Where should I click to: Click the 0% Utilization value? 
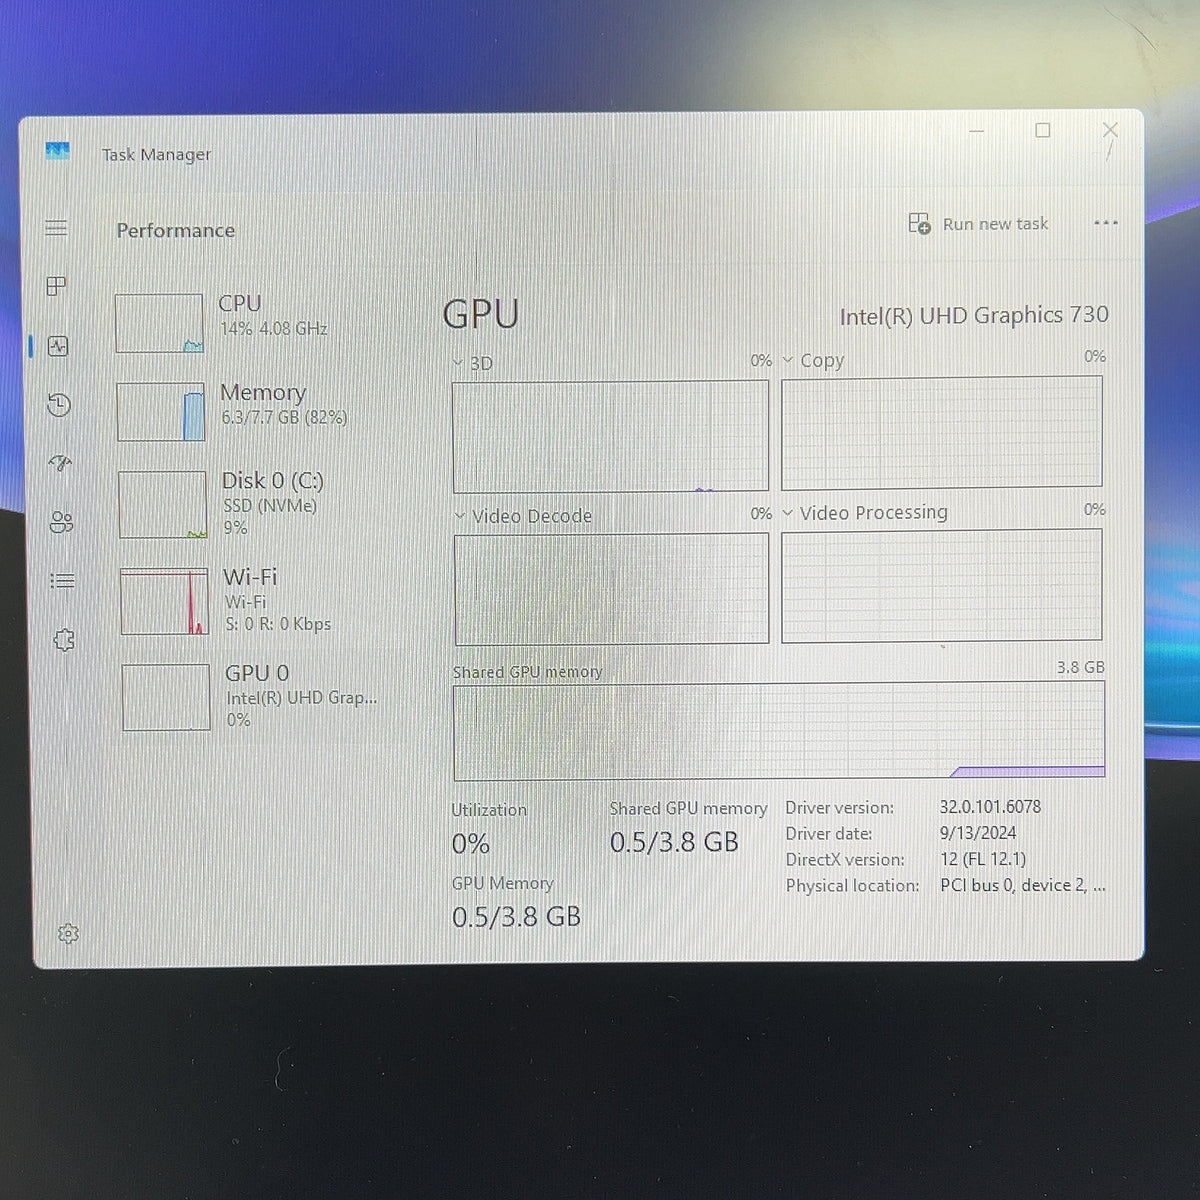point(471,844)
